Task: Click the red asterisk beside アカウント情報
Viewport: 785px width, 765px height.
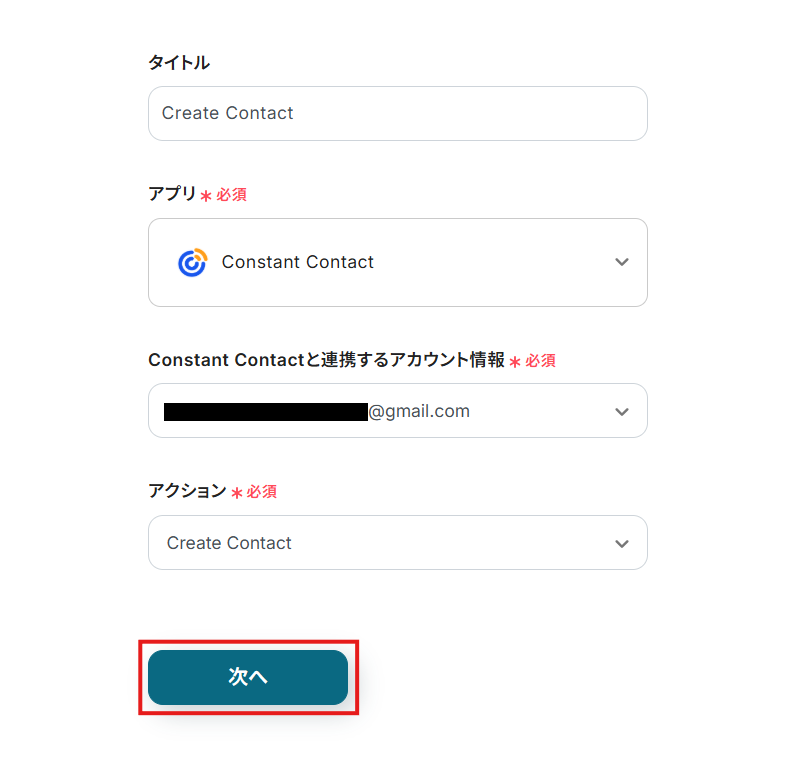Action: 515,362
